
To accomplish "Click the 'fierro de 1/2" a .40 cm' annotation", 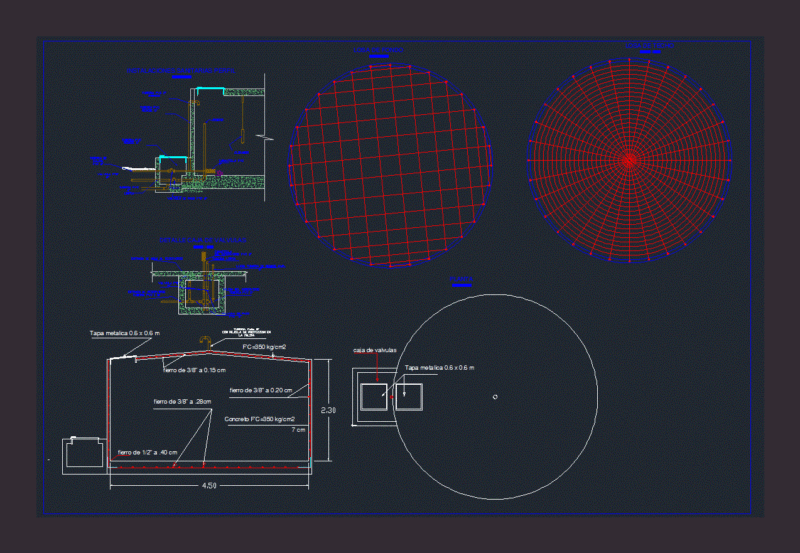I will [147, 453].
